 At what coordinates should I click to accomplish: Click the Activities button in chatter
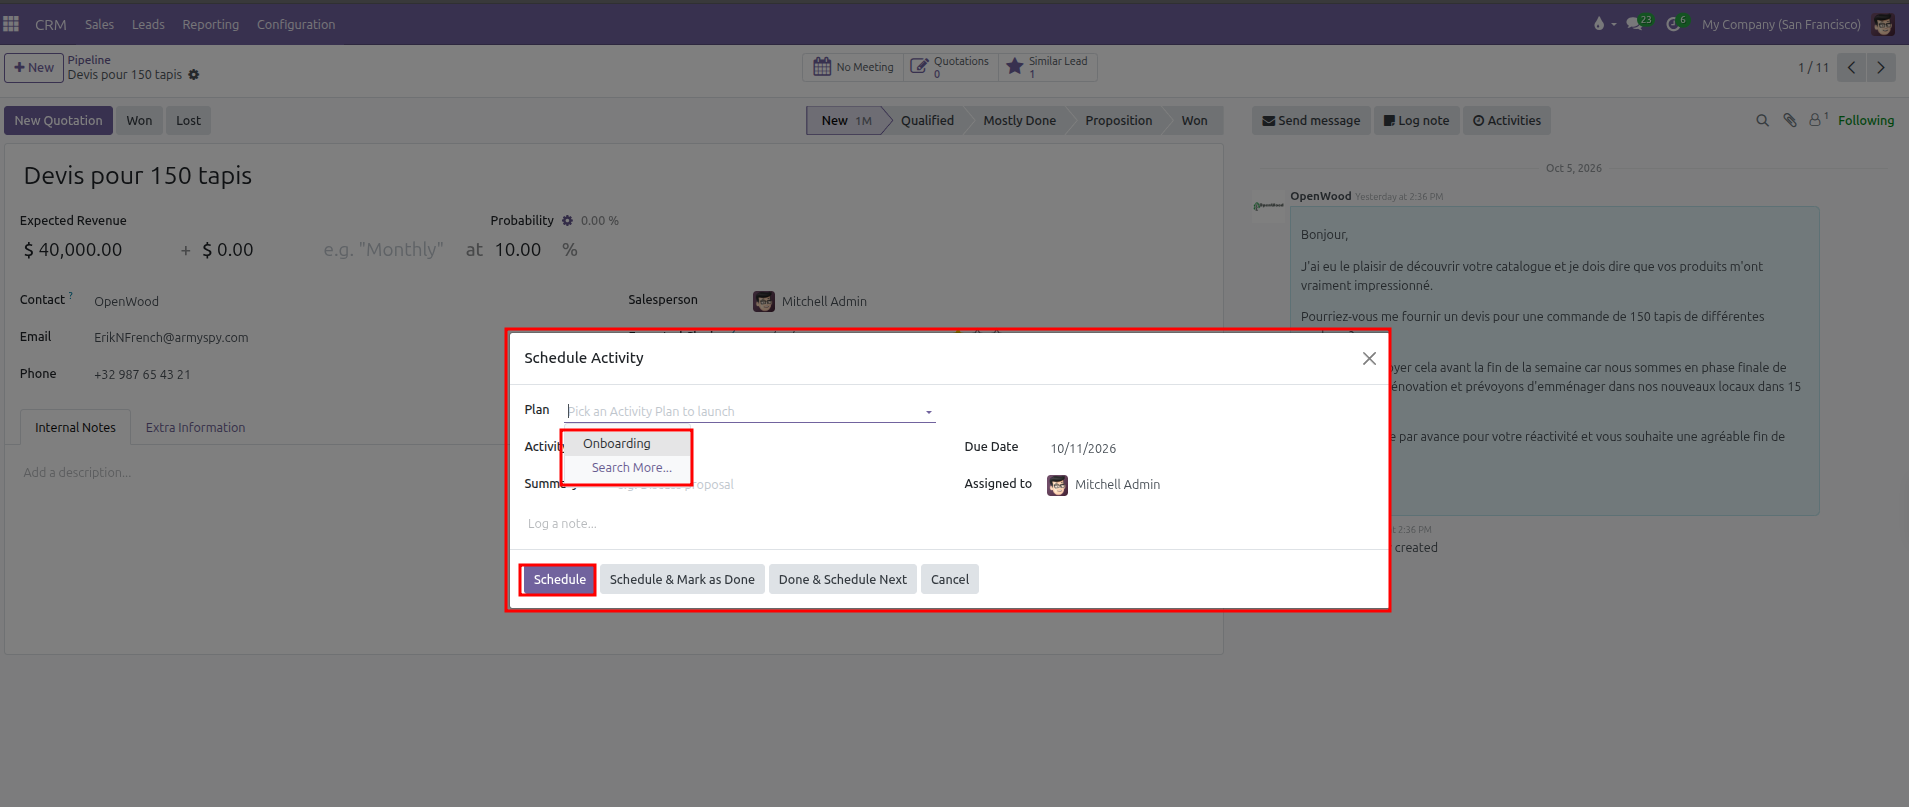1507,121
